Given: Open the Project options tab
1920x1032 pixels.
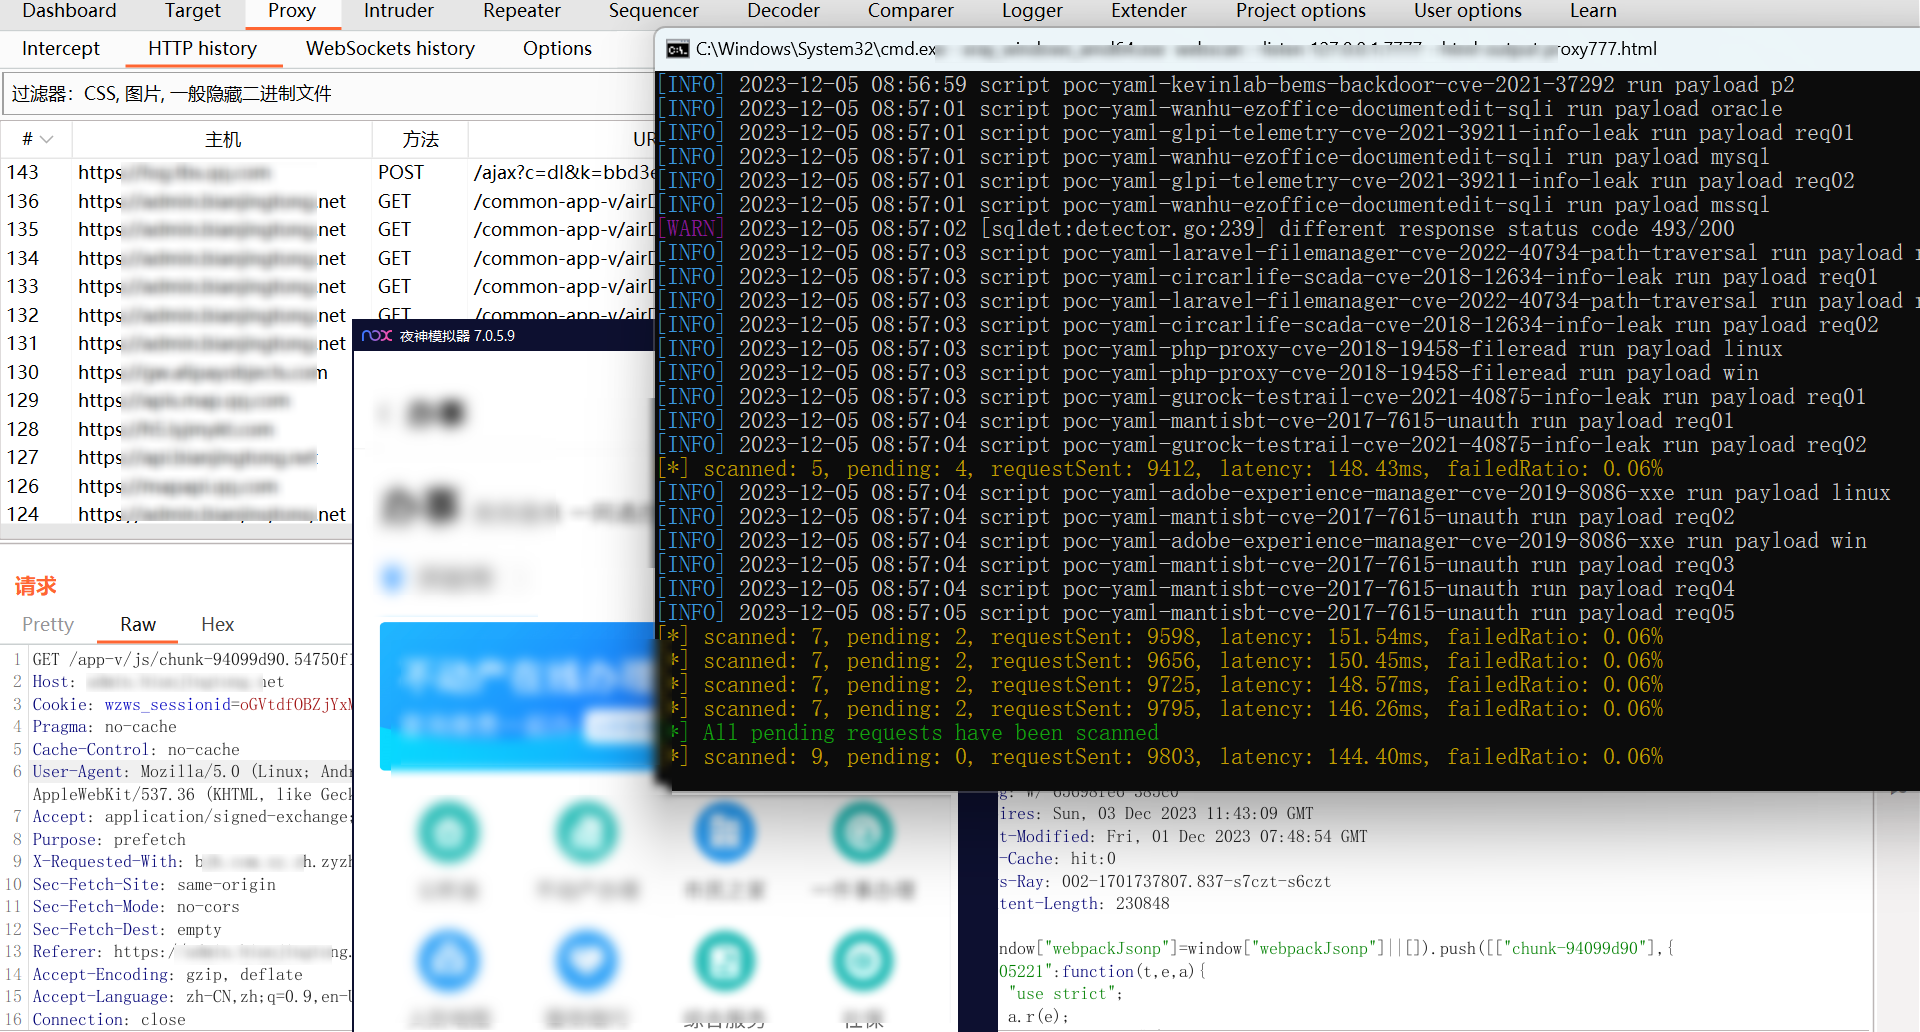Looking at the screenshot, I should [1300, 11].
